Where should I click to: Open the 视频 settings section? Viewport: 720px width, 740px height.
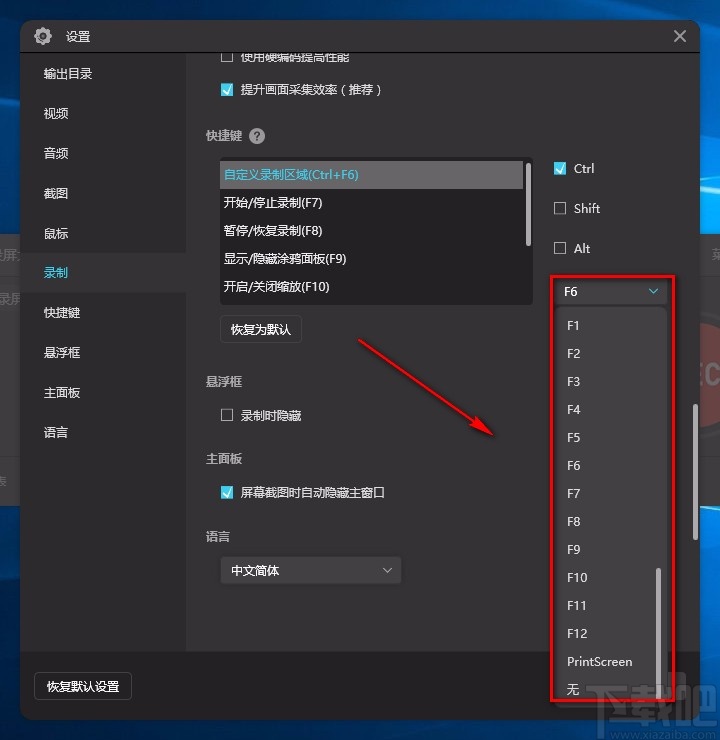tap(56, 113)
